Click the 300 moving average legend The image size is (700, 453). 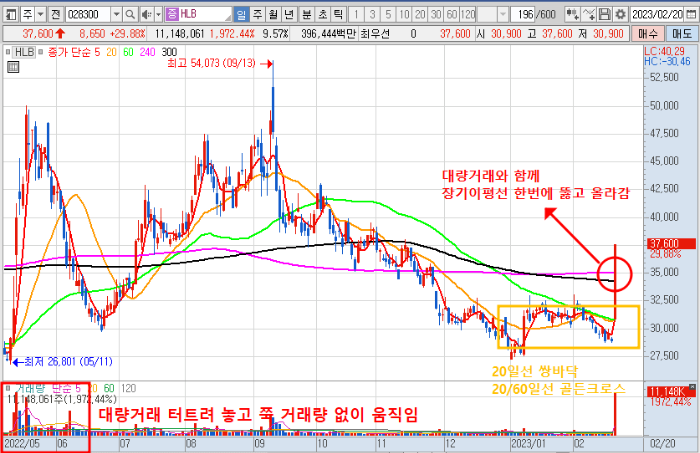(x=169, y=52)
